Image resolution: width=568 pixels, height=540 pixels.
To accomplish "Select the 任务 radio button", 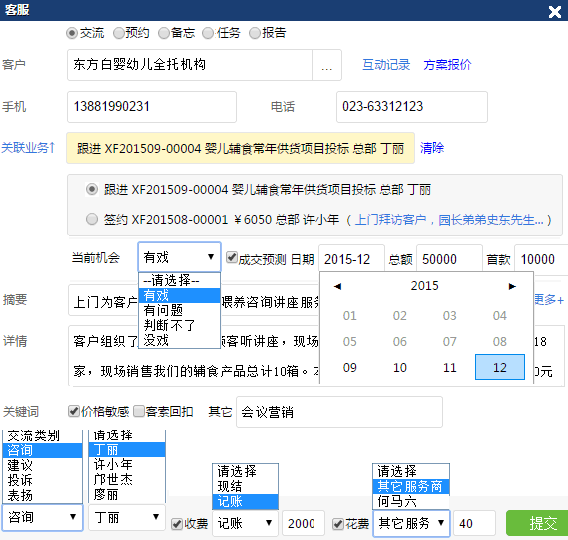I will (208, 33).
